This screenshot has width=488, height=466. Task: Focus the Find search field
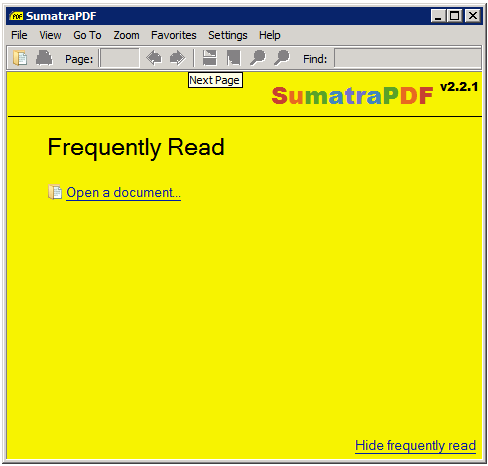tap(408, 58)
